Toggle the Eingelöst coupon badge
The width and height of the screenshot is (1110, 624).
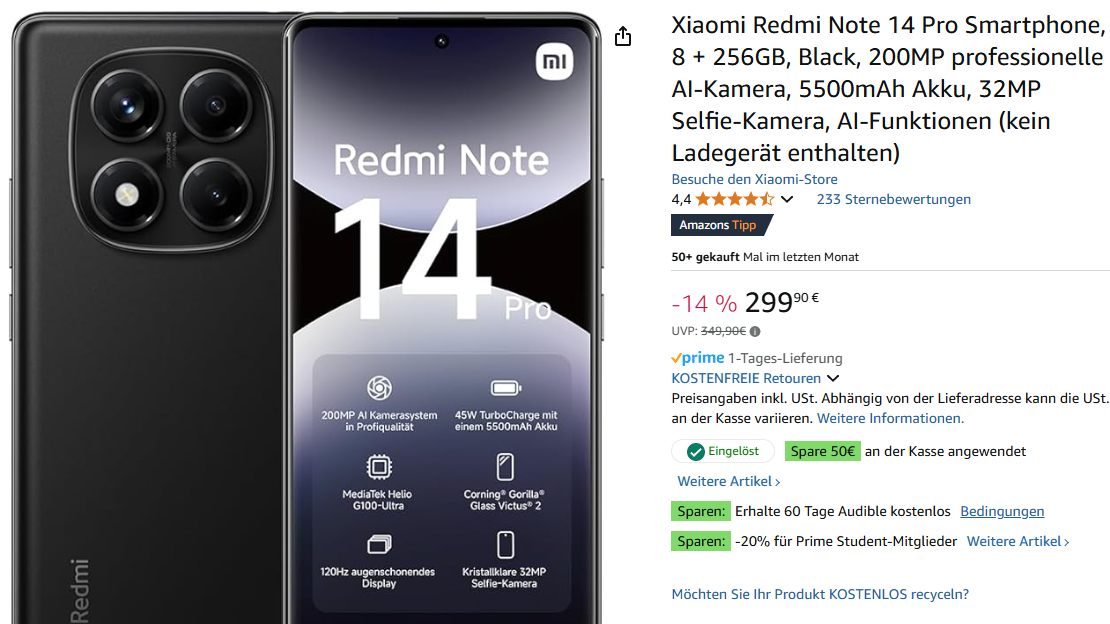coord(723,451)
